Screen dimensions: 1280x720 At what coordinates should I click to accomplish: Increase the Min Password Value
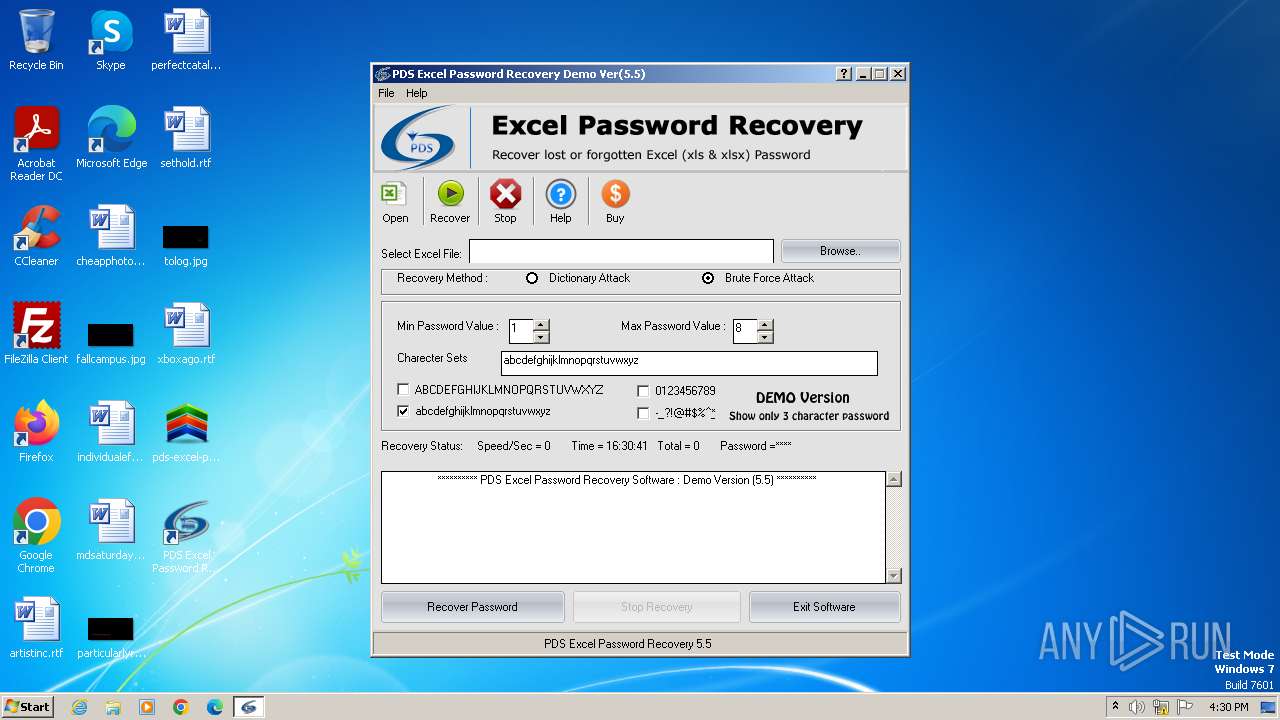541,325
